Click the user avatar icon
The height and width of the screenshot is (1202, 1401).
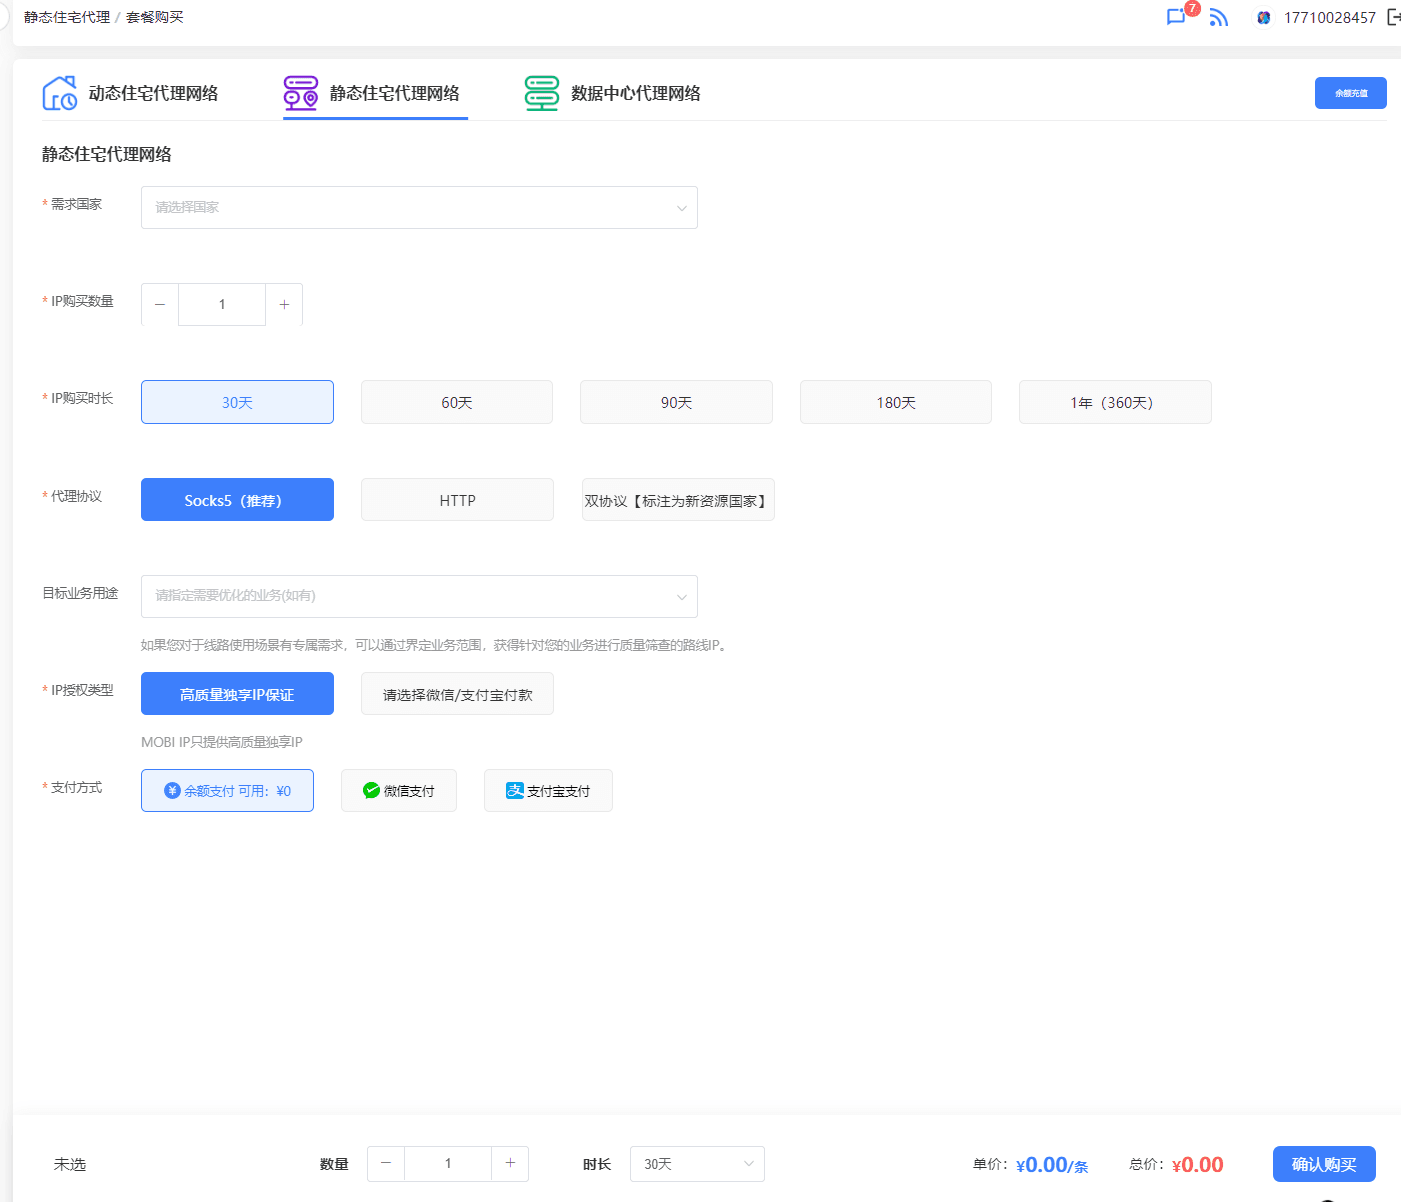point(1264,17)
